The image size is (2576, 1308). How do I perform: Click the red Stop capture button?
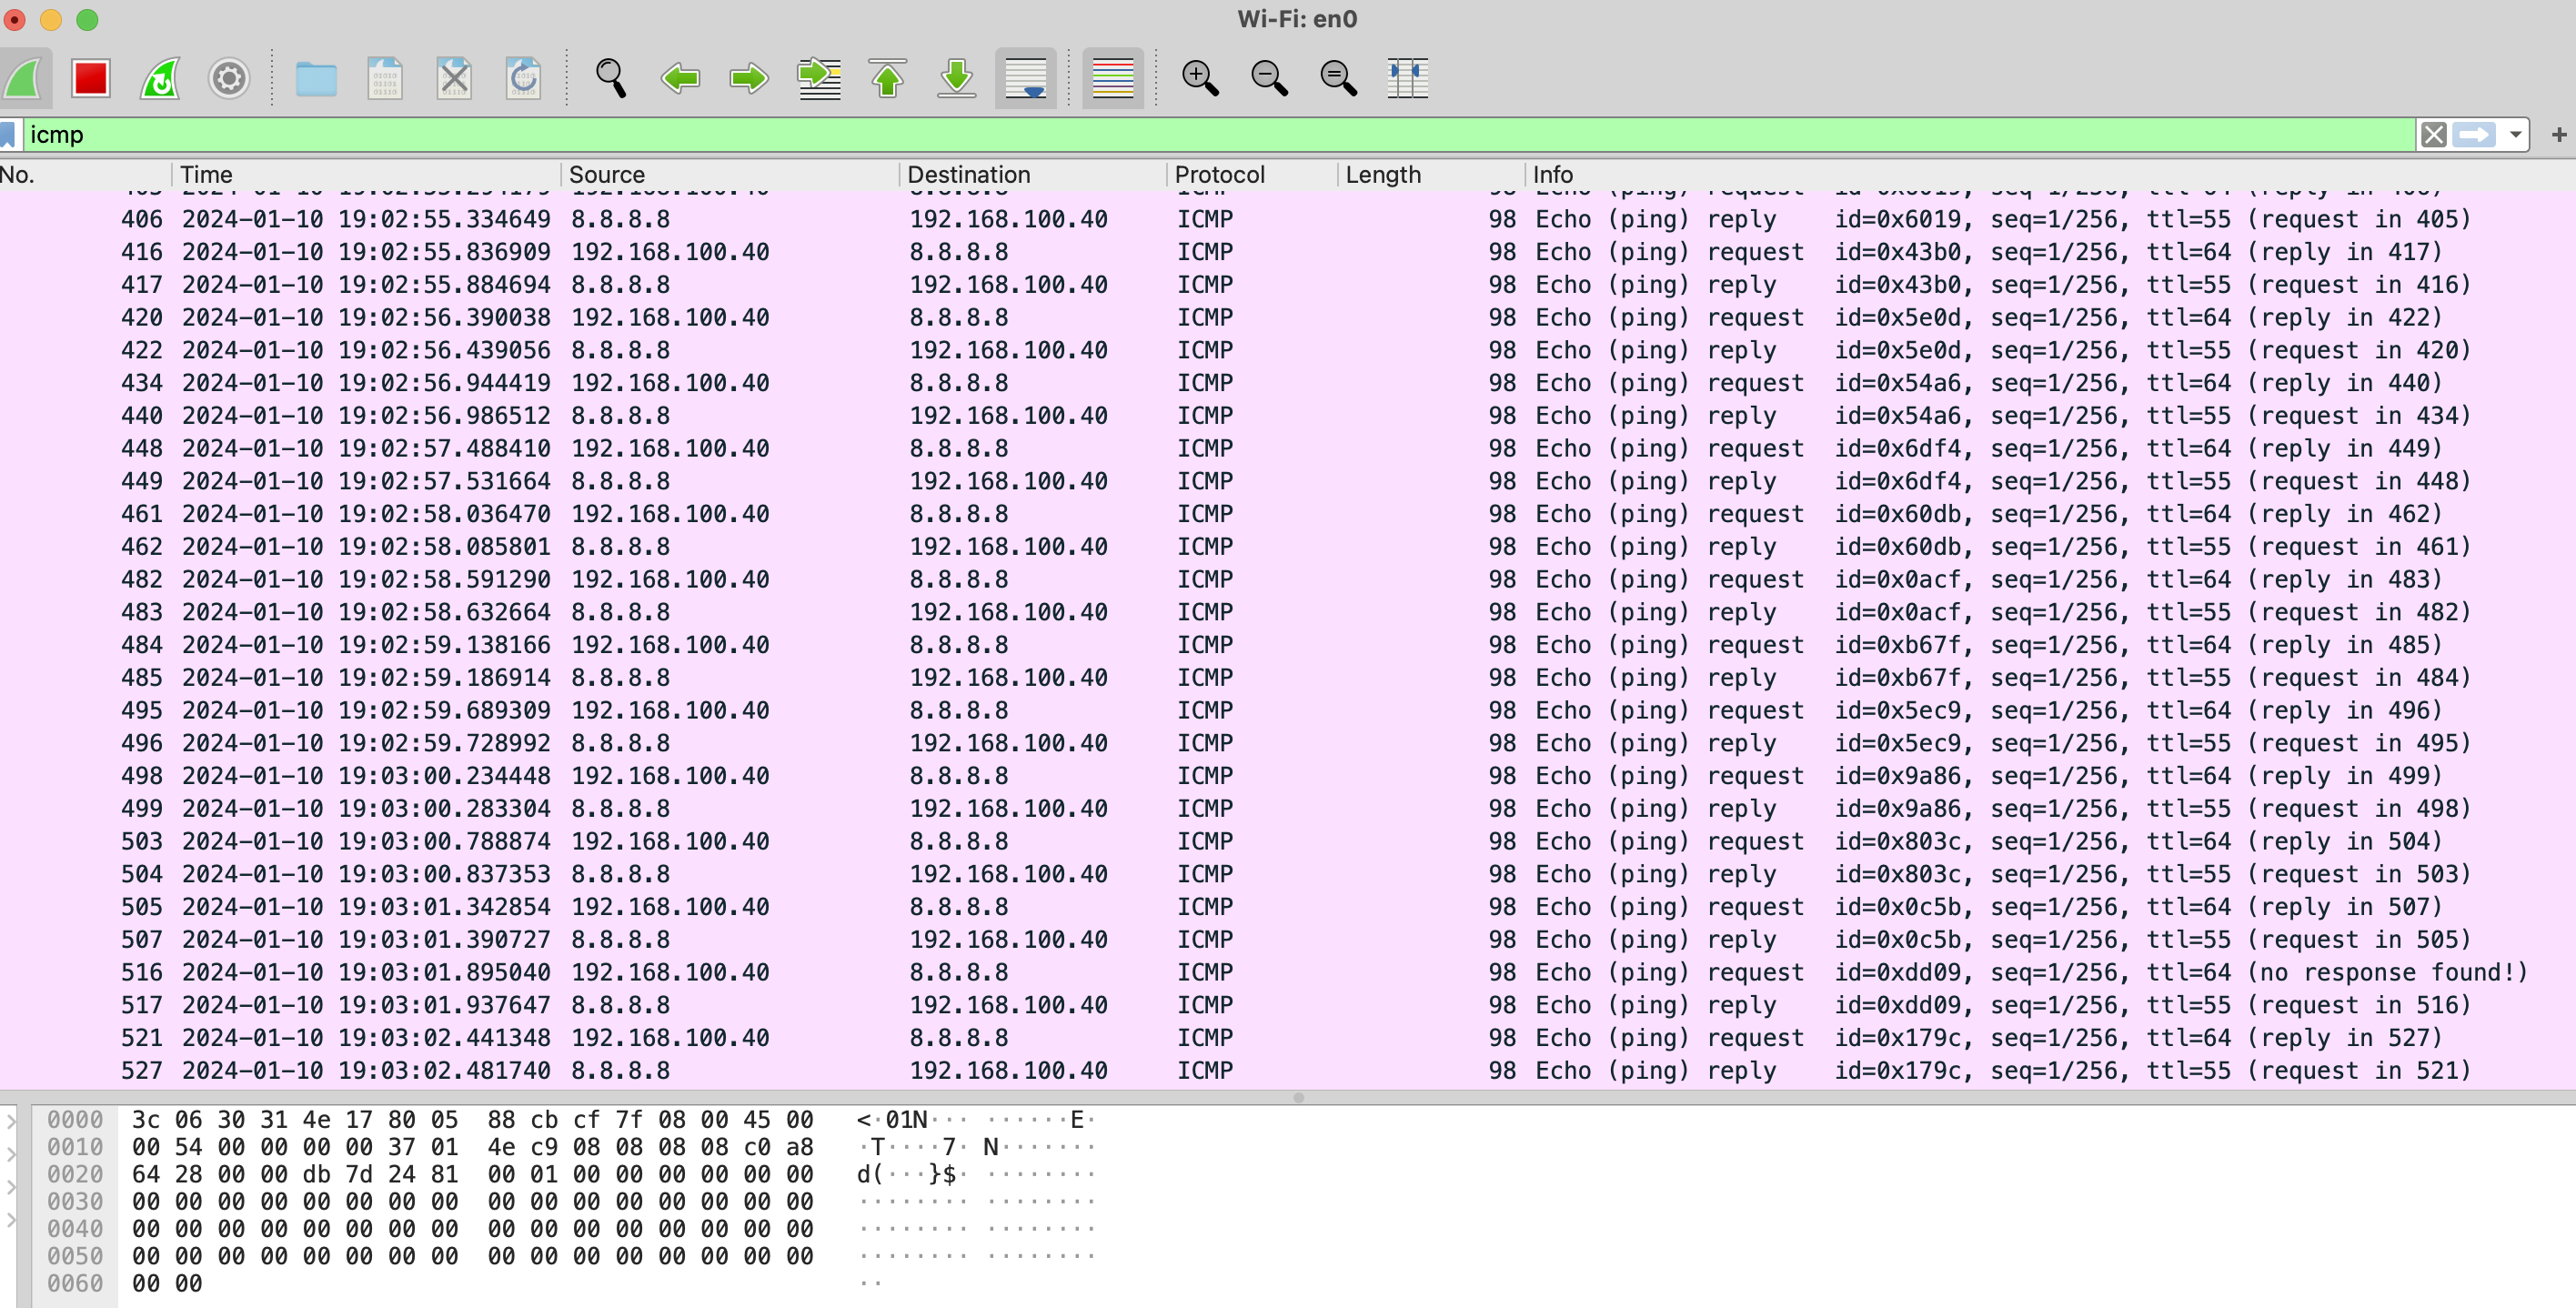[x=90, y=78]
